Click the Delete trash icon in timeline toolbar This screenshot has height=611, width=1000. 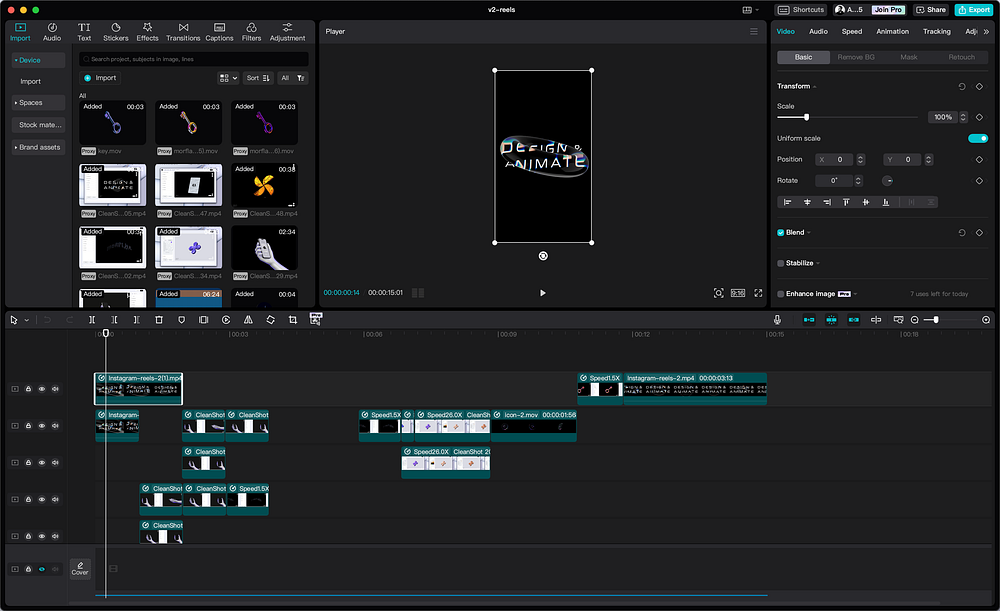tap(159, 320)
